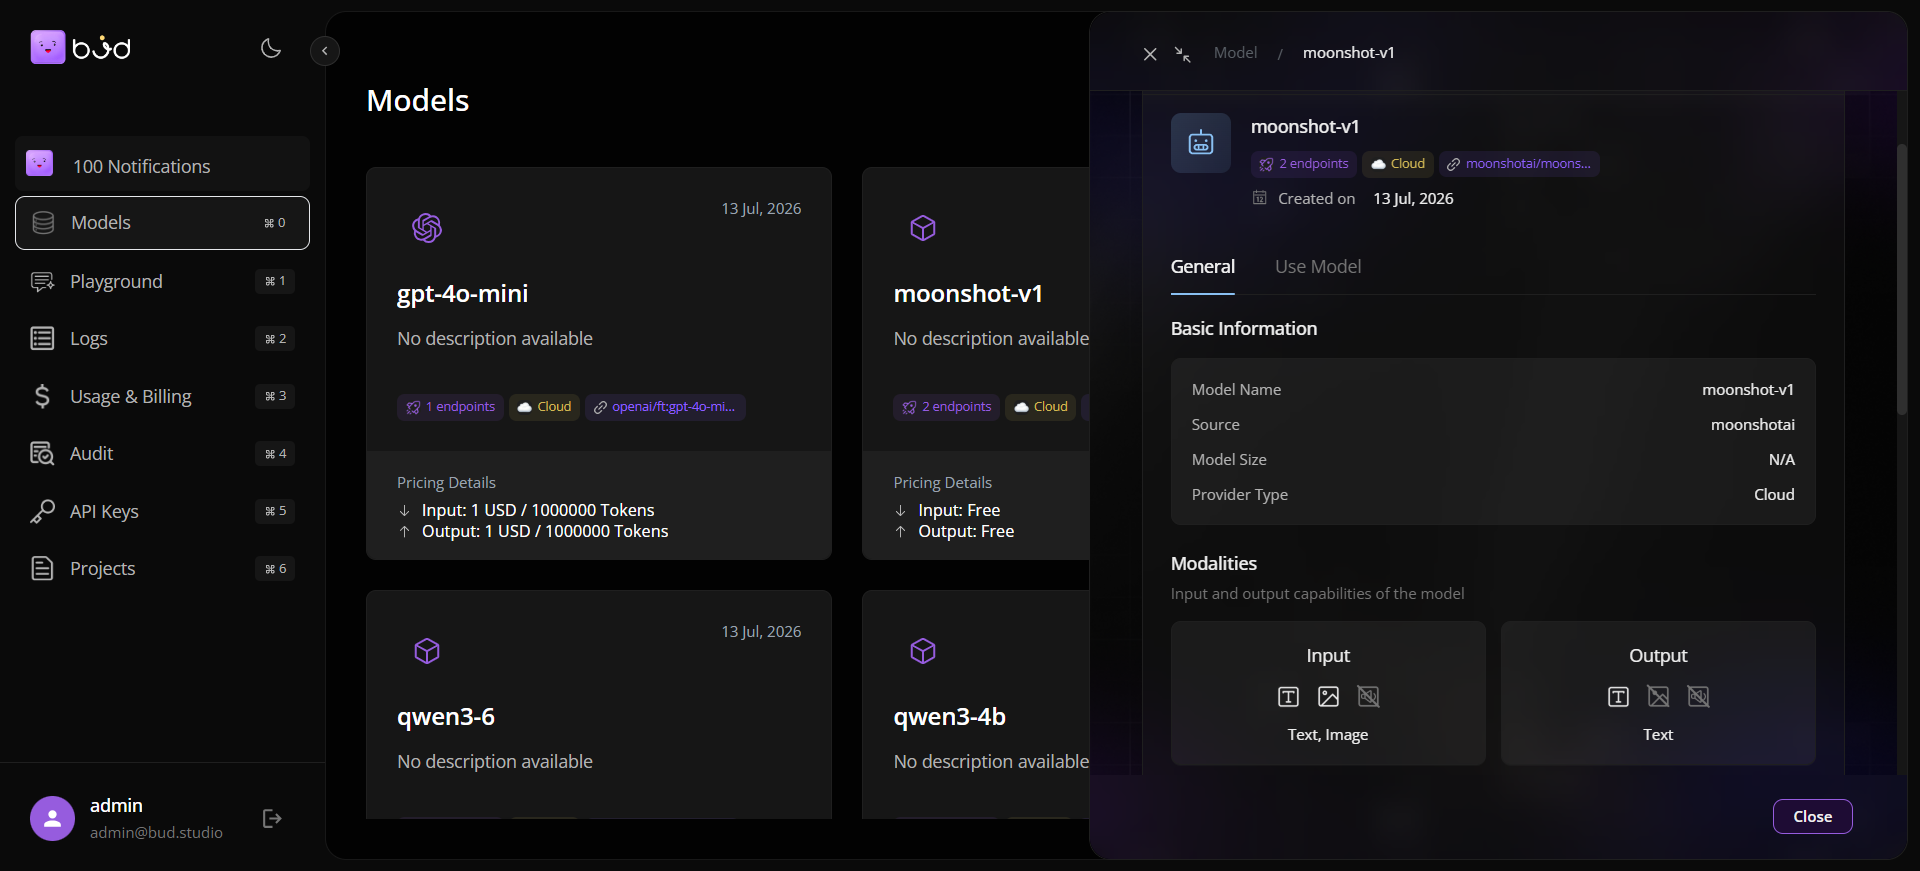
Task: Click the Close button in drawer
Action: click(x=1813, y=817)
